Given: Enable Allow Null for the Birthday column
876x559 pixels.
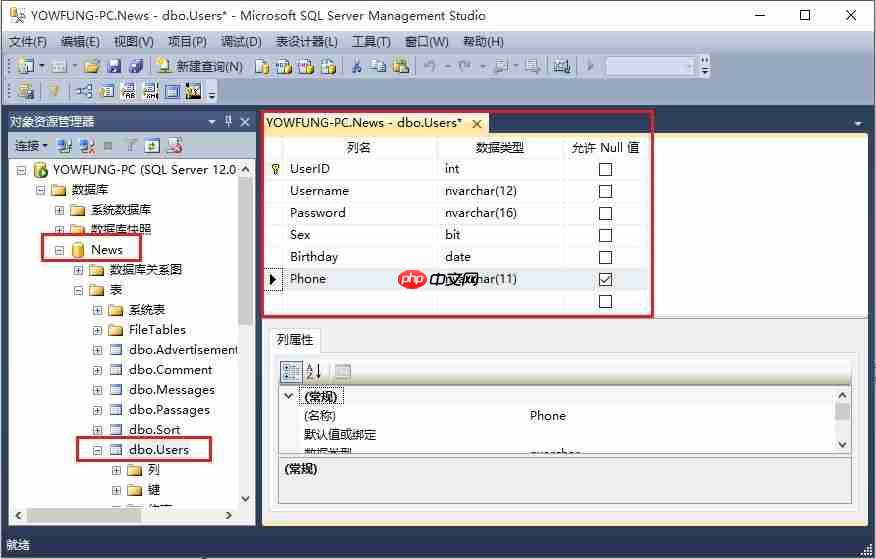Looking at the screenshot, I should [605, 257].
